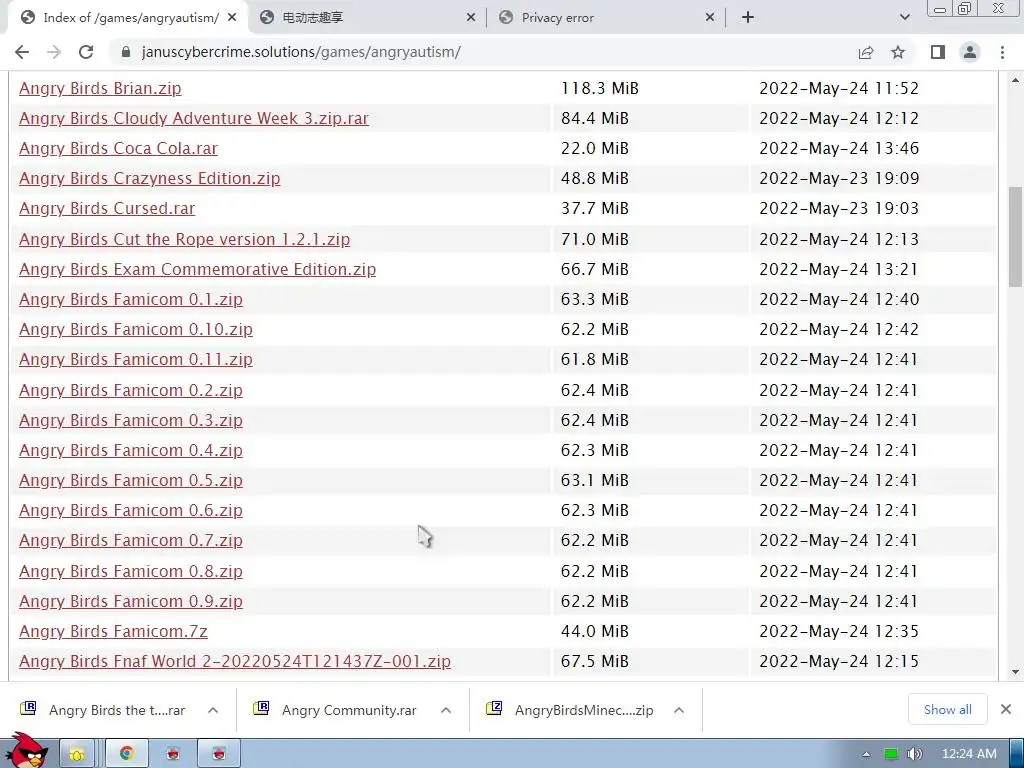Open the tab search dropdown arrow
Viewport: 1024px width, 768px height.
[x=904, y=18]
